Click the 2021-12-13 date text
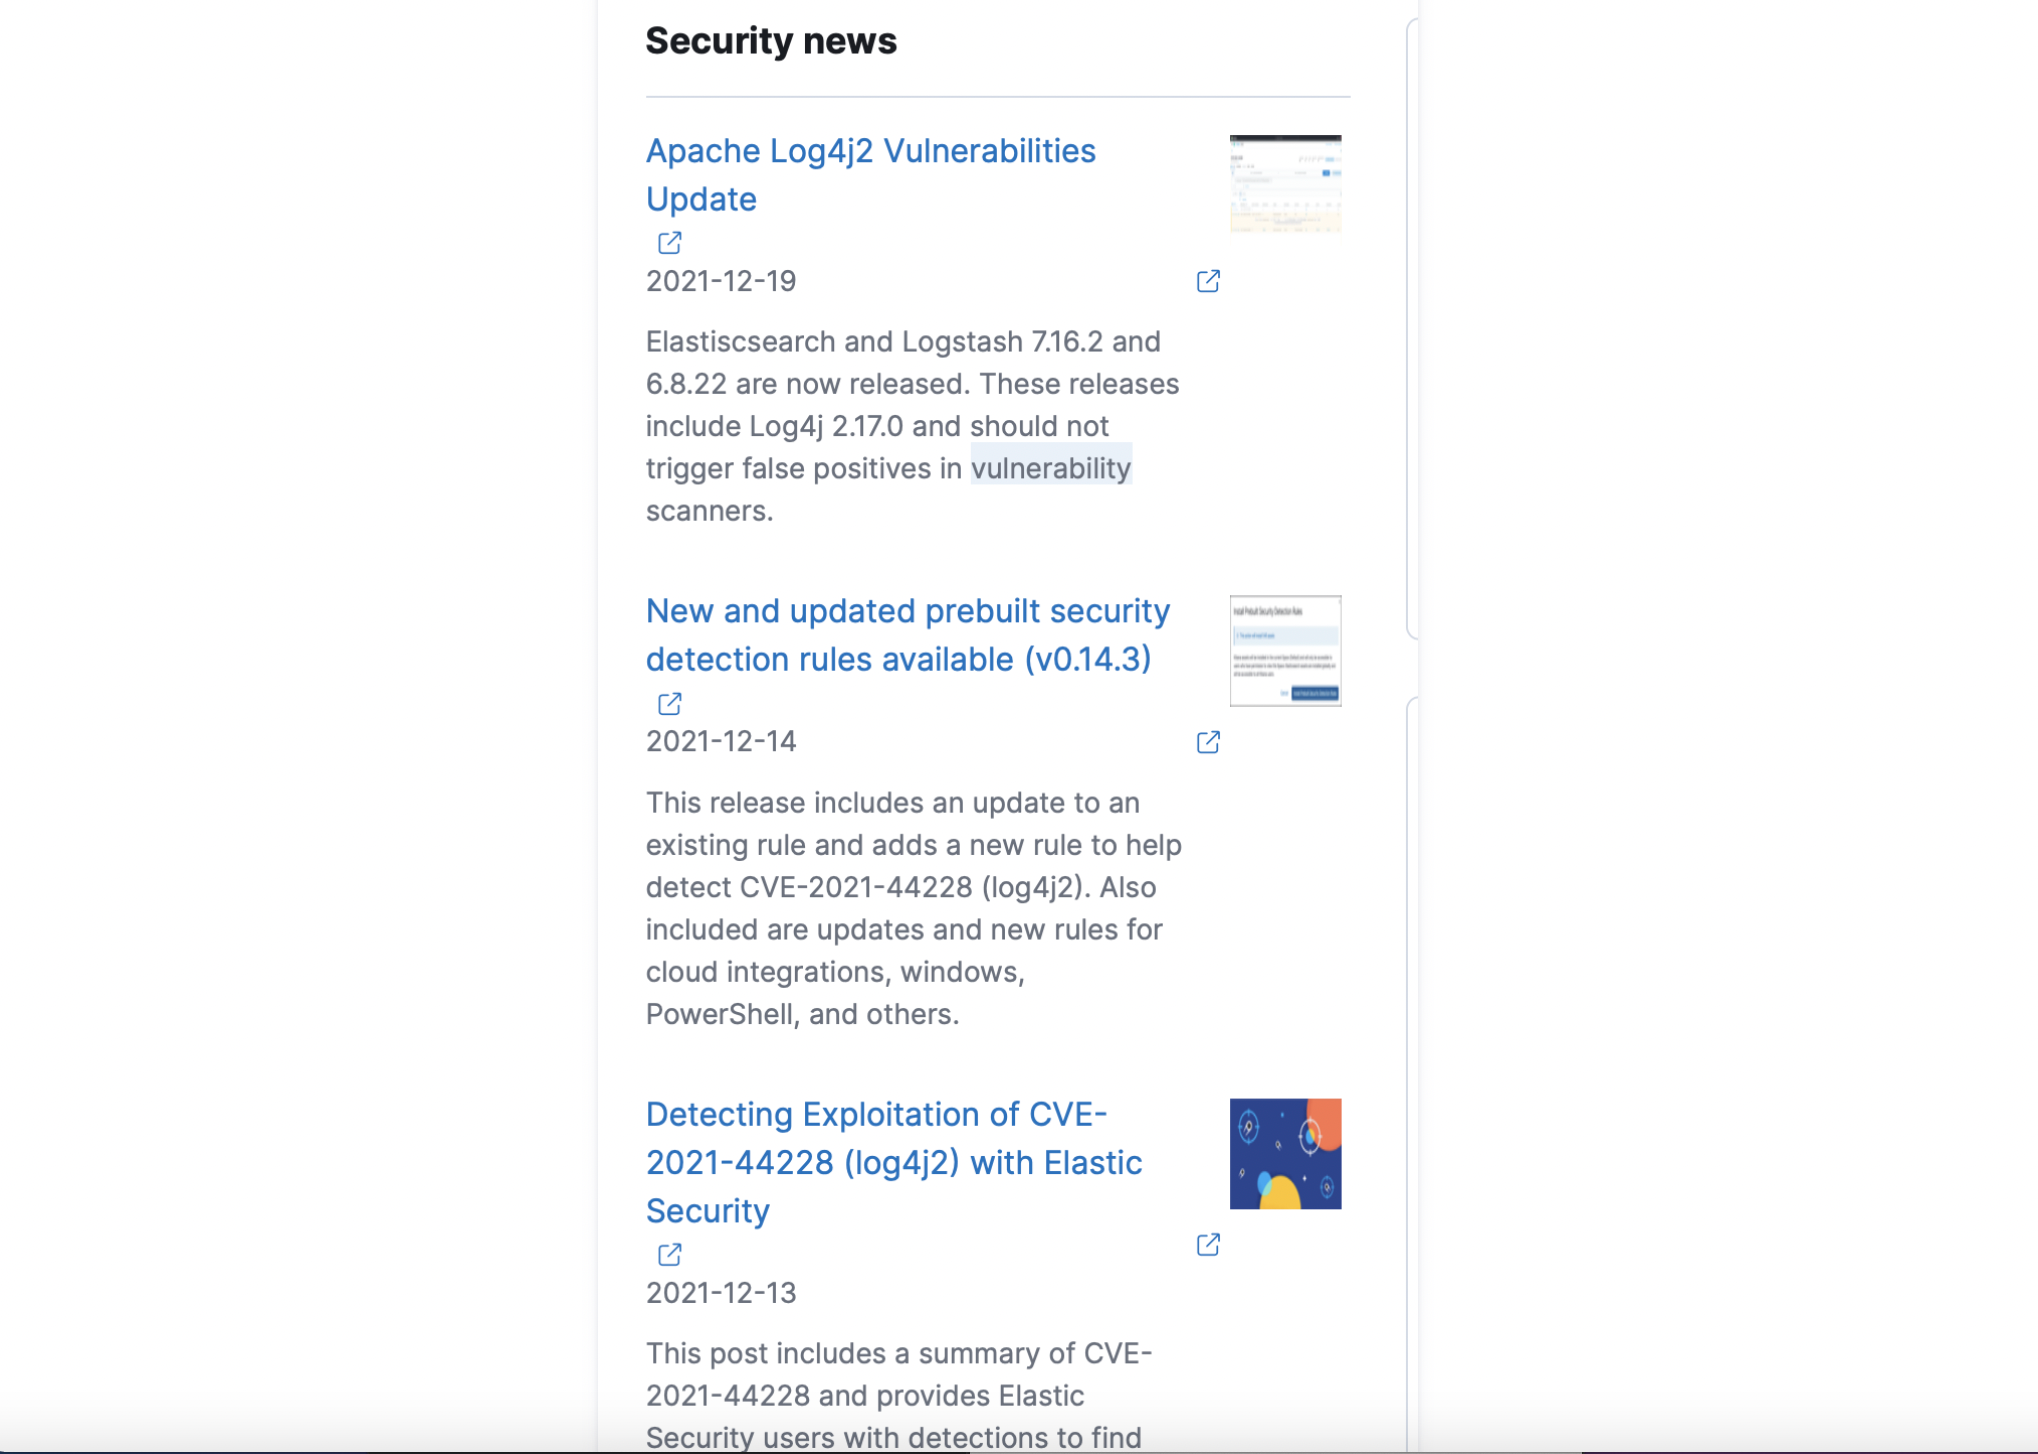 tap(721, 1293)
